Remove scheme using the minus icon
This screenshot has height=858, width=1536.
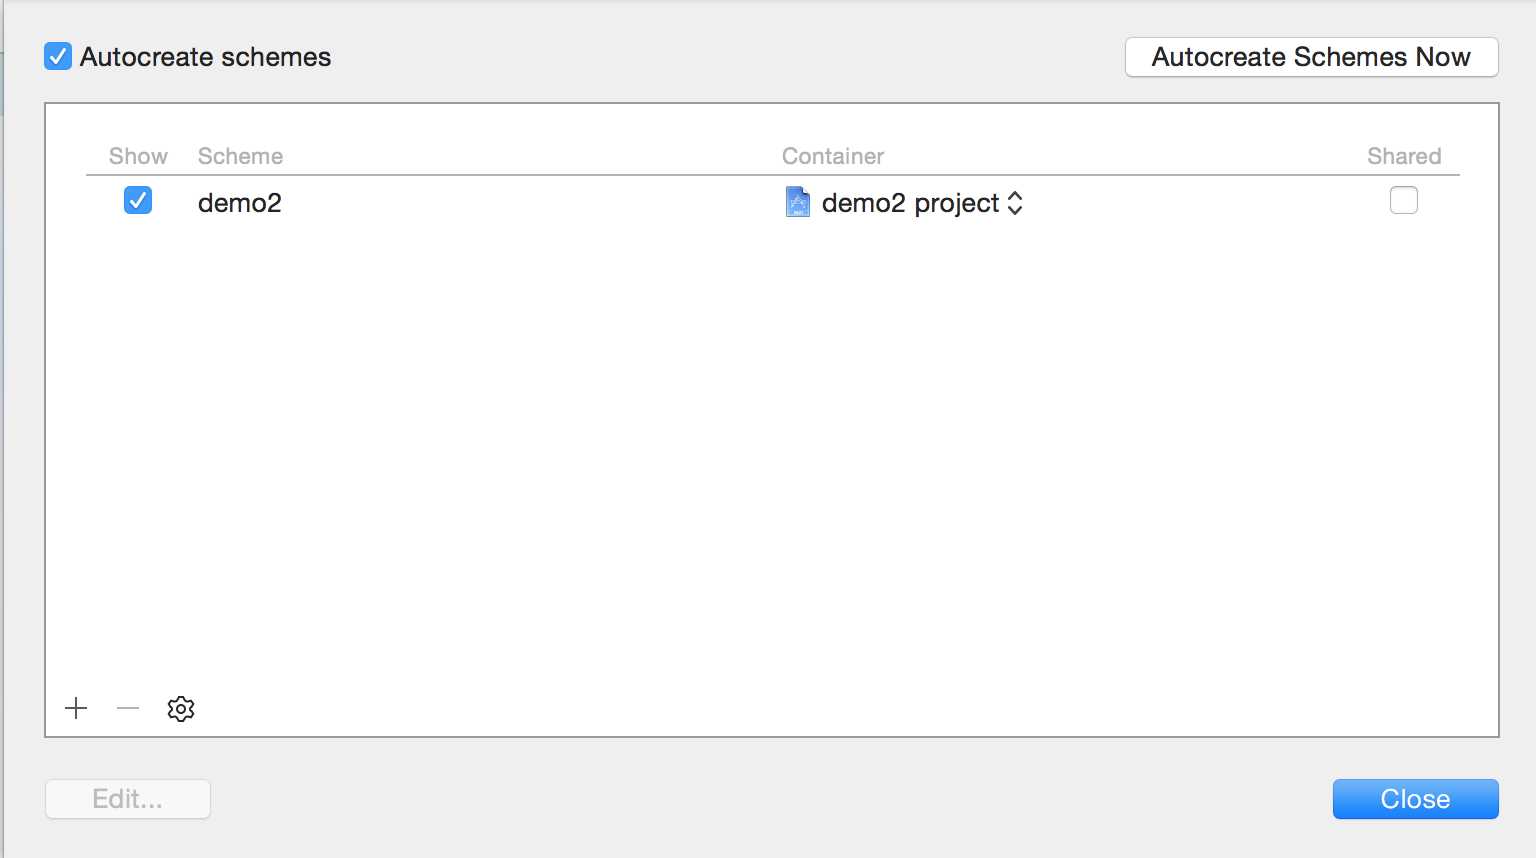[x=128, y=709]
